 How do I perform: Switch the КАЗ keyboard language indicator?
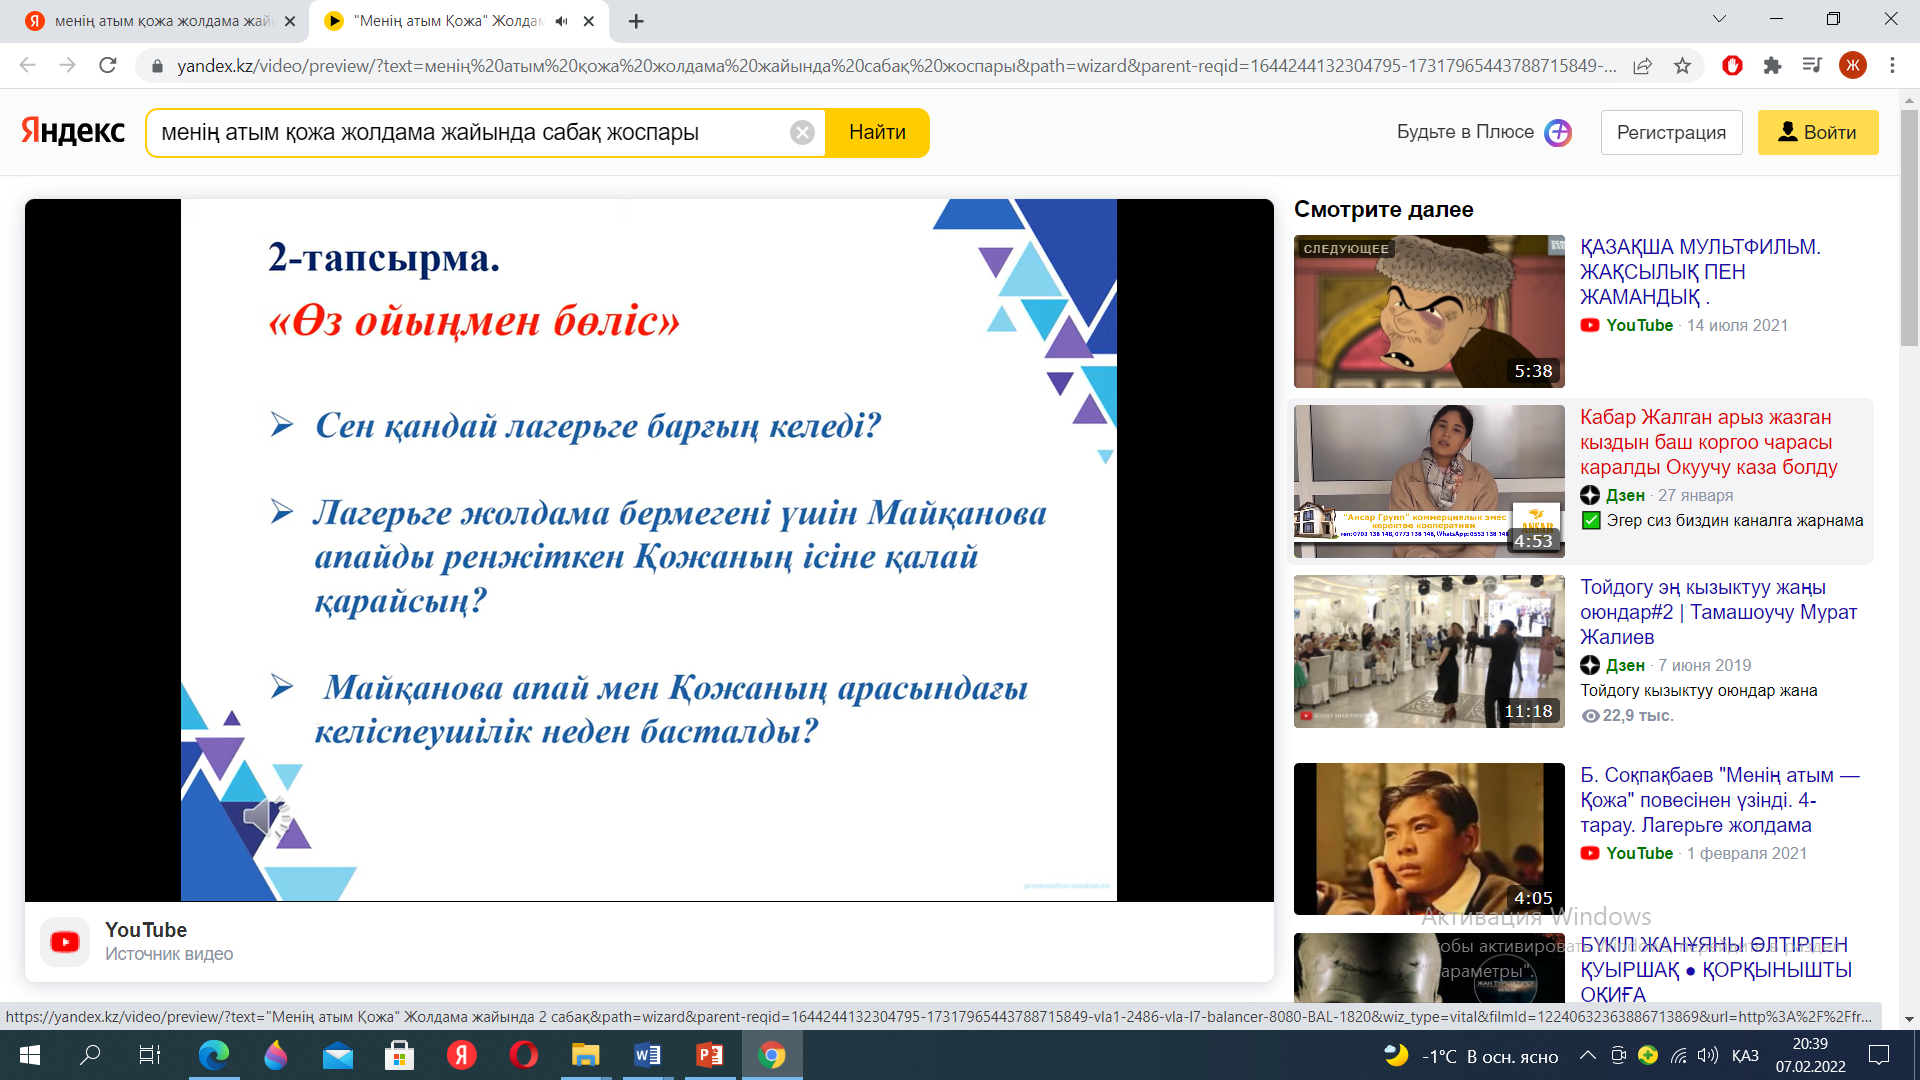point(1745,1056)
